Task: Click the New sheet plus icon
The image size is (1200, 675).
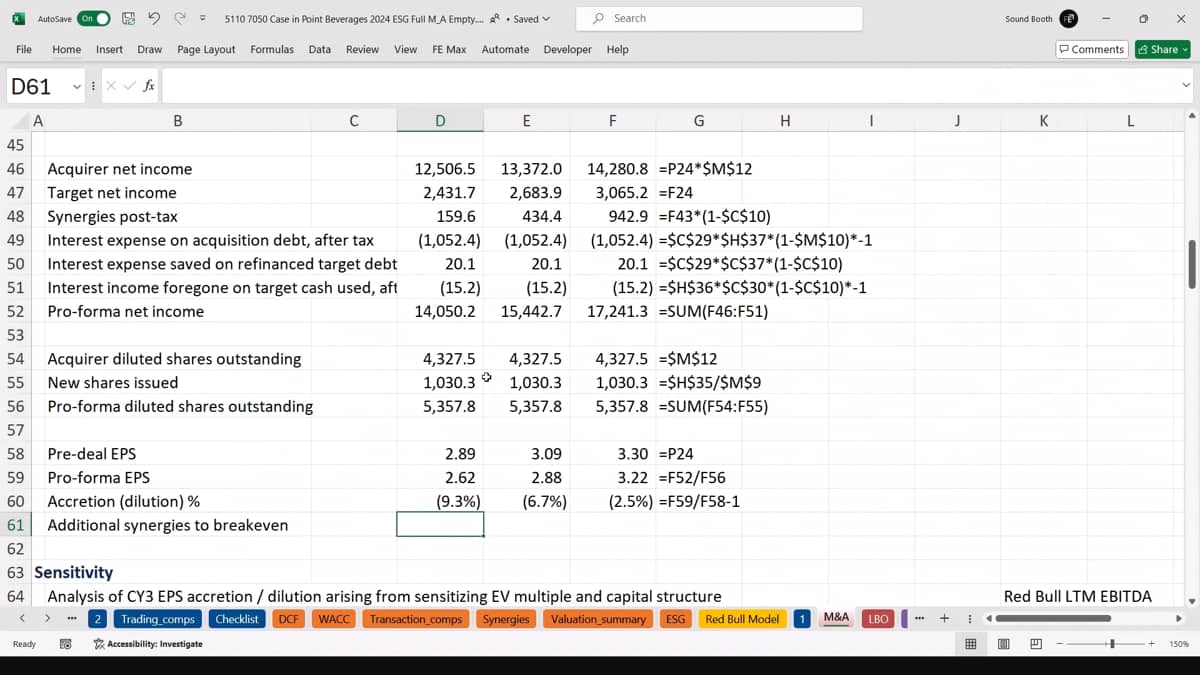Action: [944, 619]
